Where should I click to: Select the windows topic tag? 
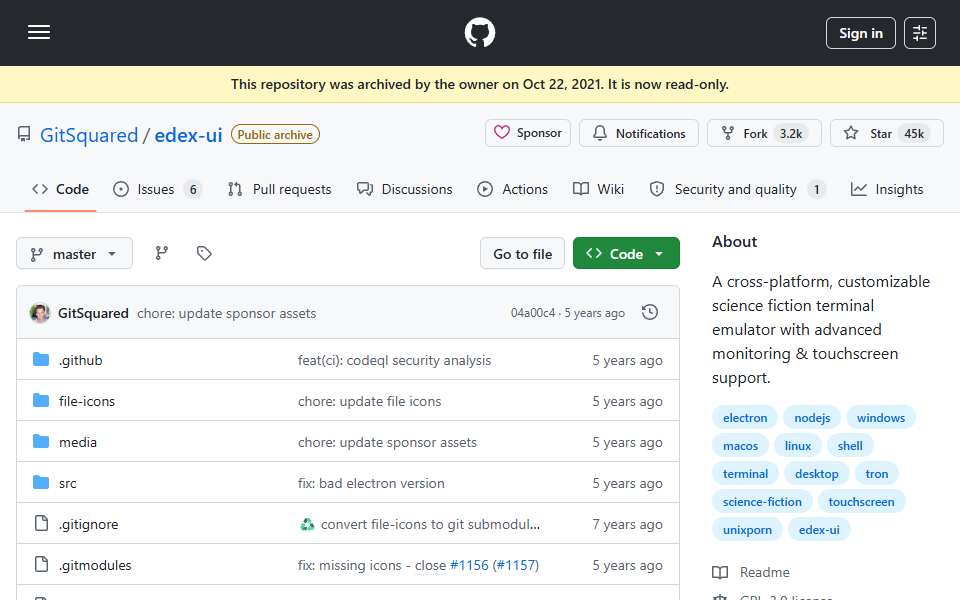[880, 418]
